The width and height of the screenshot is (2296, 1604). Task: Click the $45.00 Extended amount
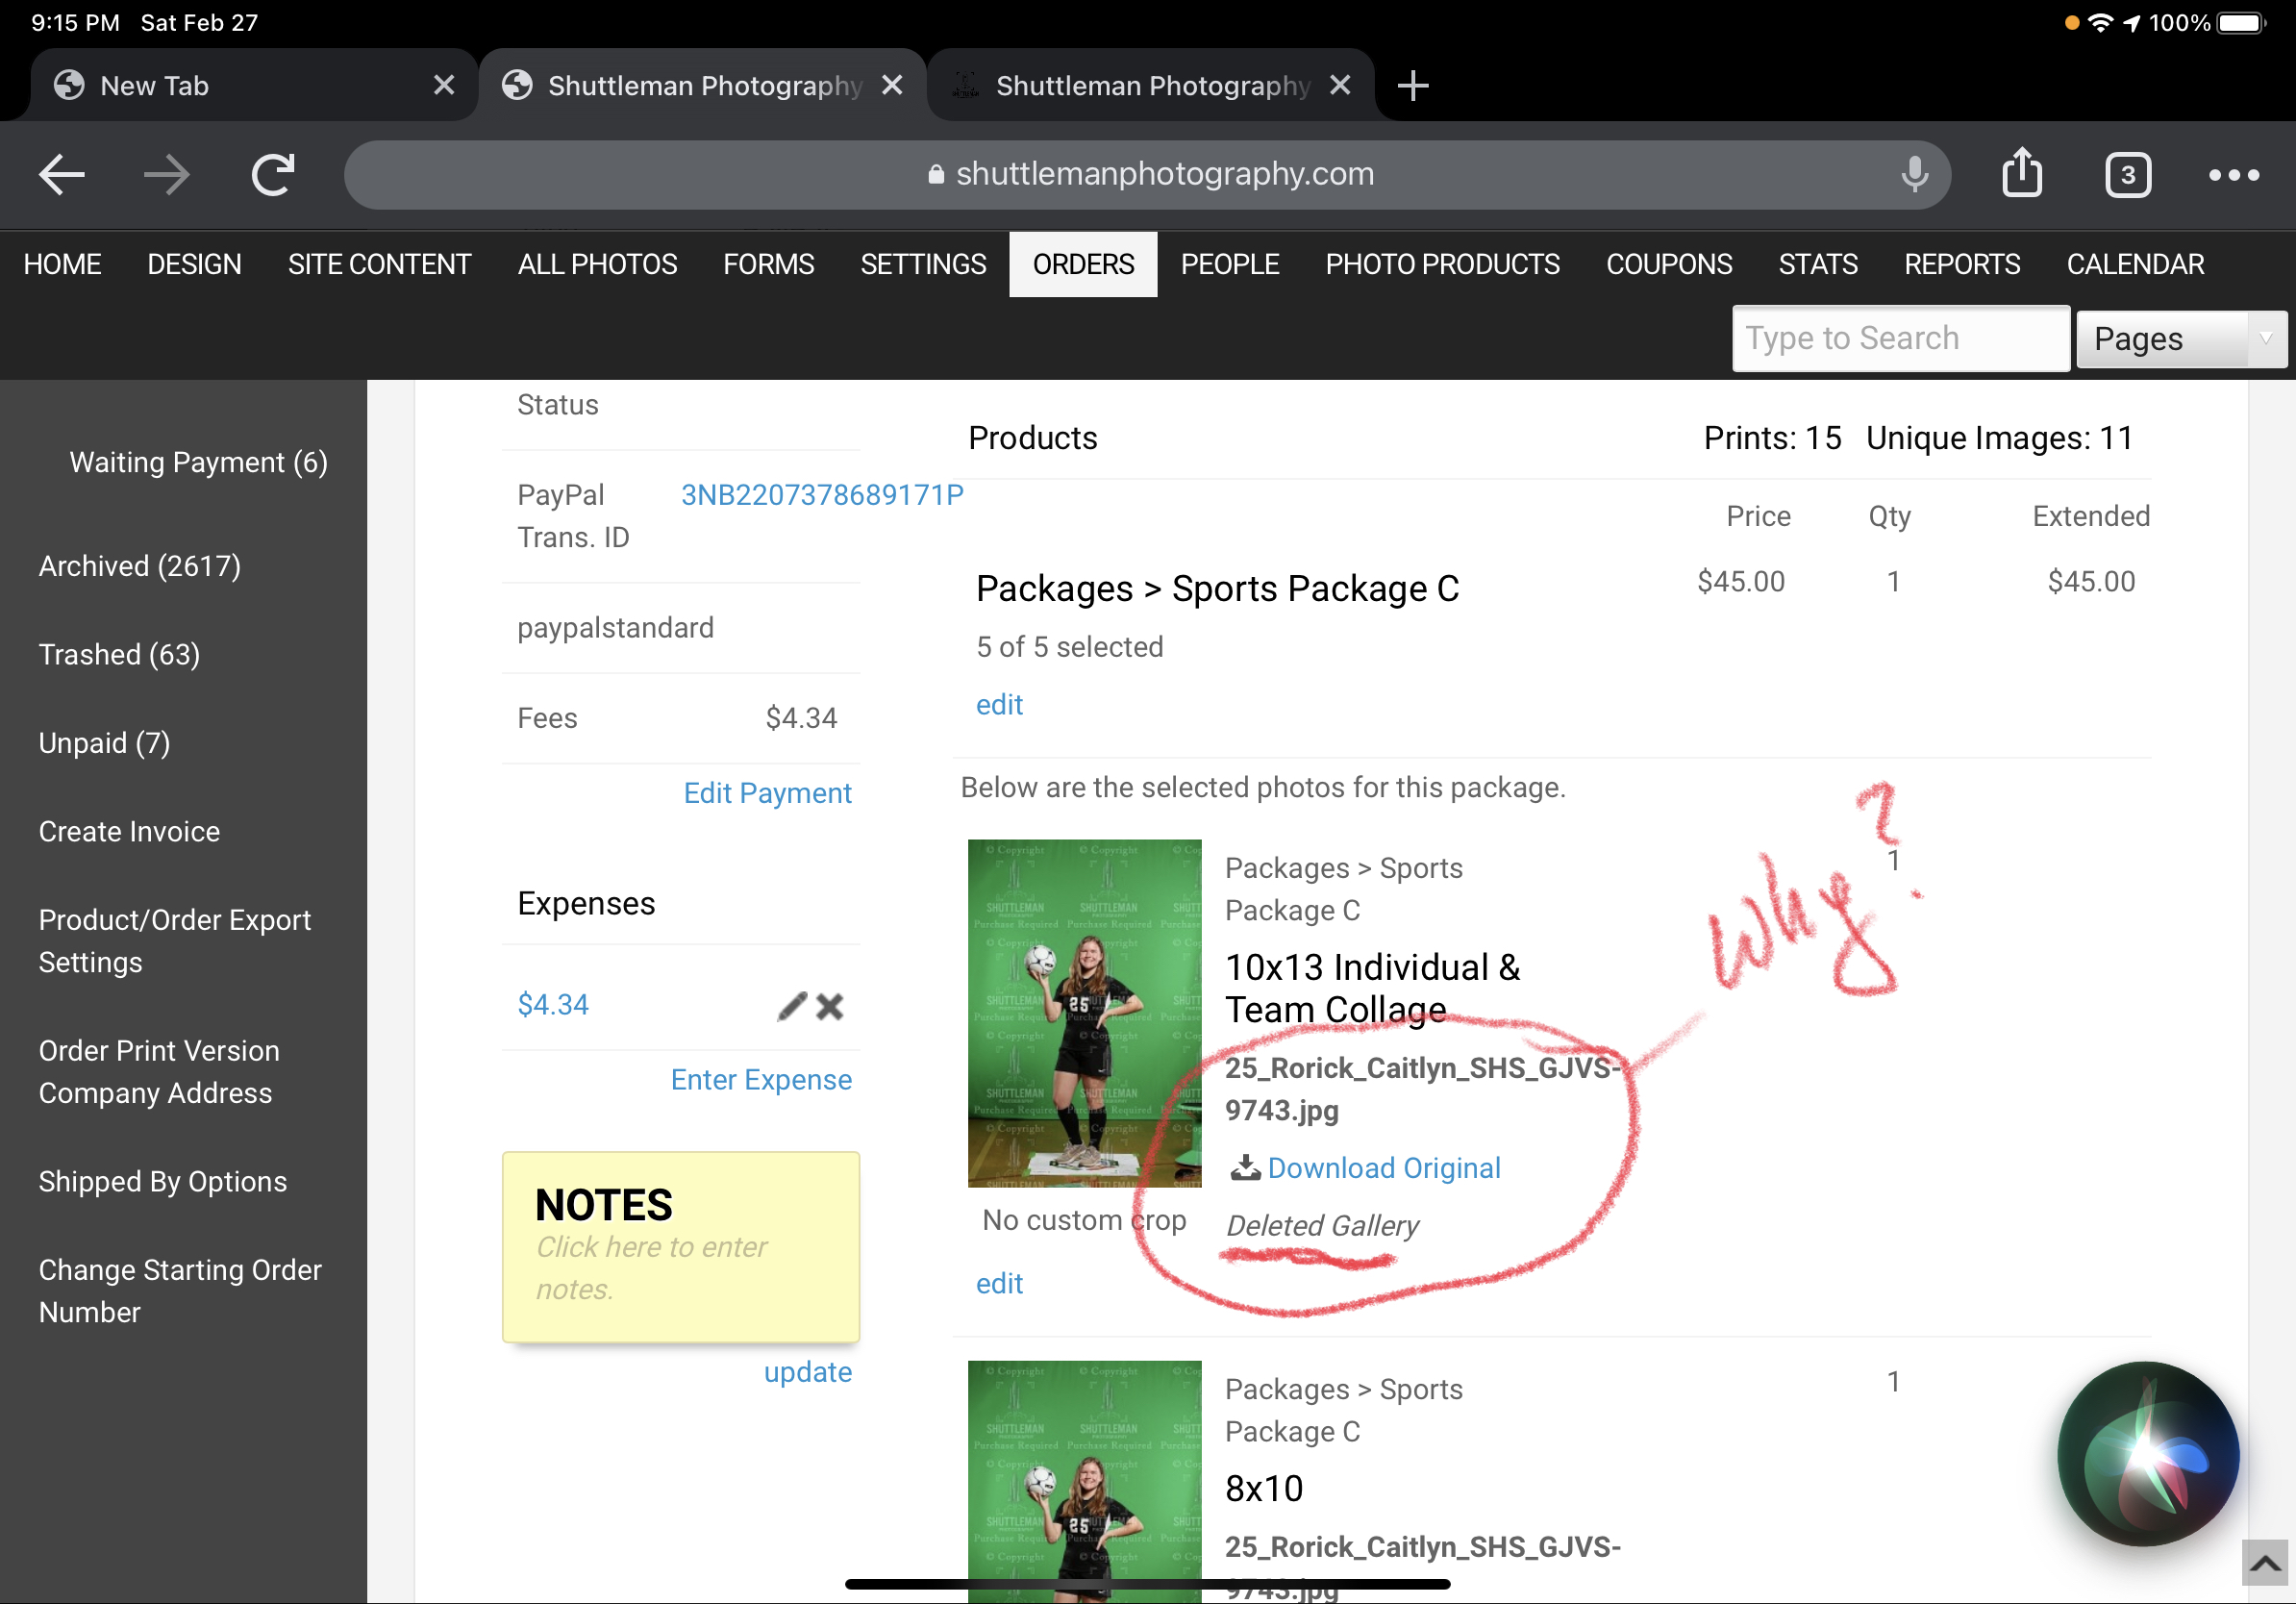(2091, 581)
